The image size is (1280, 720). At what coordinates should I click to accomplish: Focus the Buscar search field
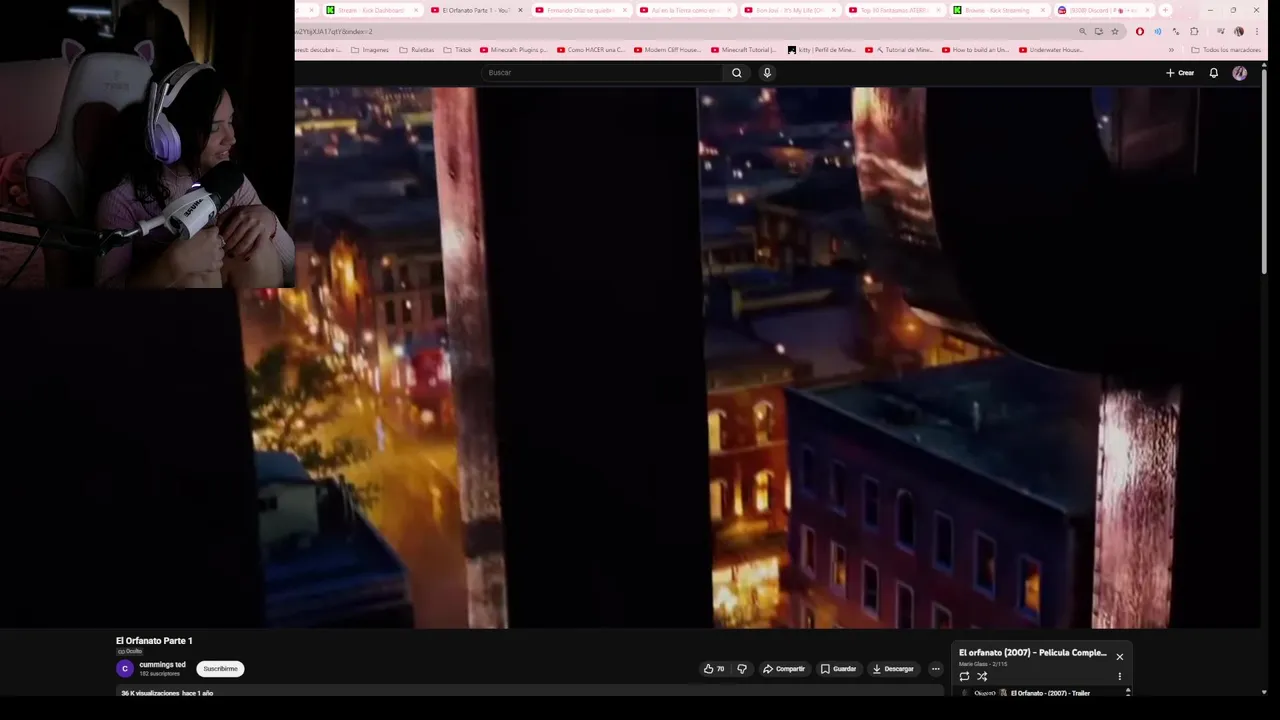pyautogui.click(x=603, y=73)
